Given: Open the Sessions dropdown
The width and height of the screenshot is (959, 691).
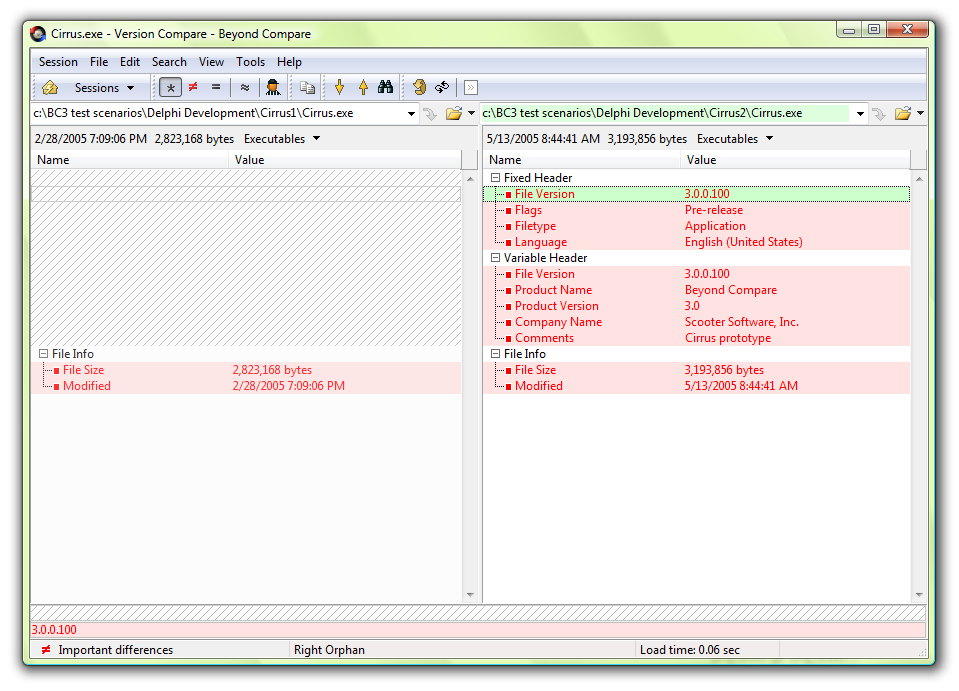Looking at the screenshot, I should click(x=104, y=87).
